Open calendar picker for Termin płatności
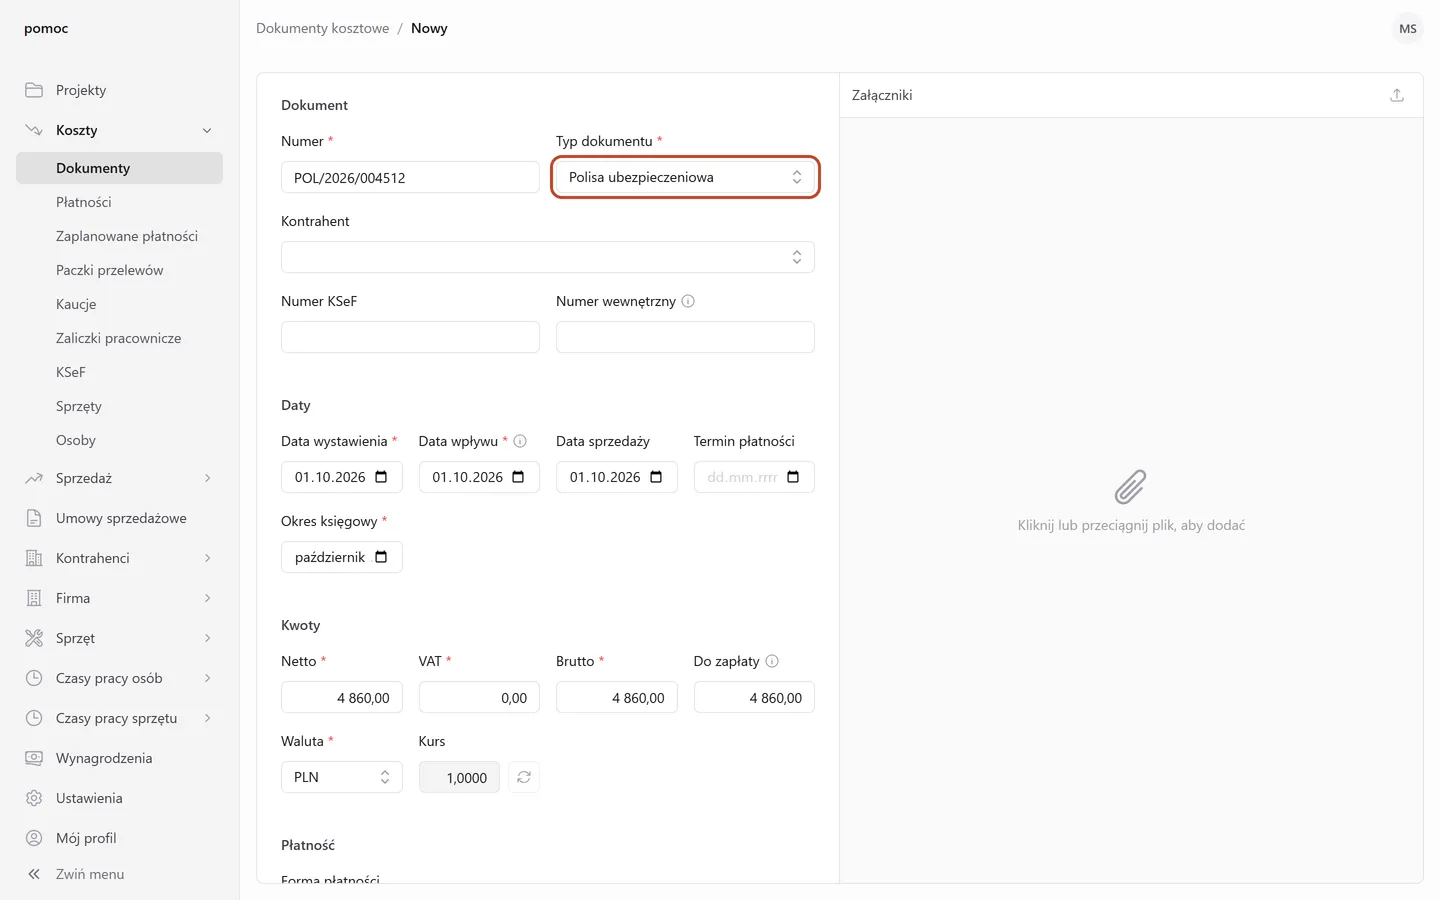This screenshot has height=900, width=1440. 793,477
